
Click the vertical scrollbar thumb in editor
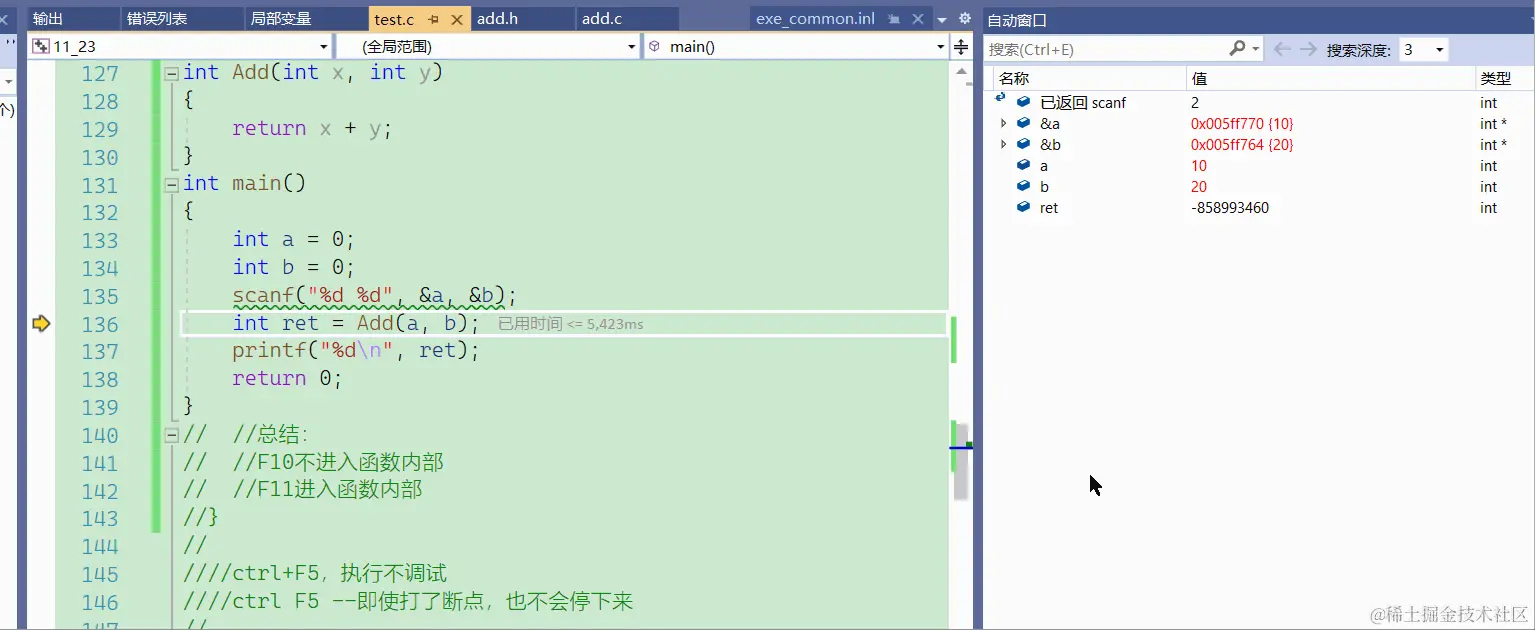[x=961, y=462]
